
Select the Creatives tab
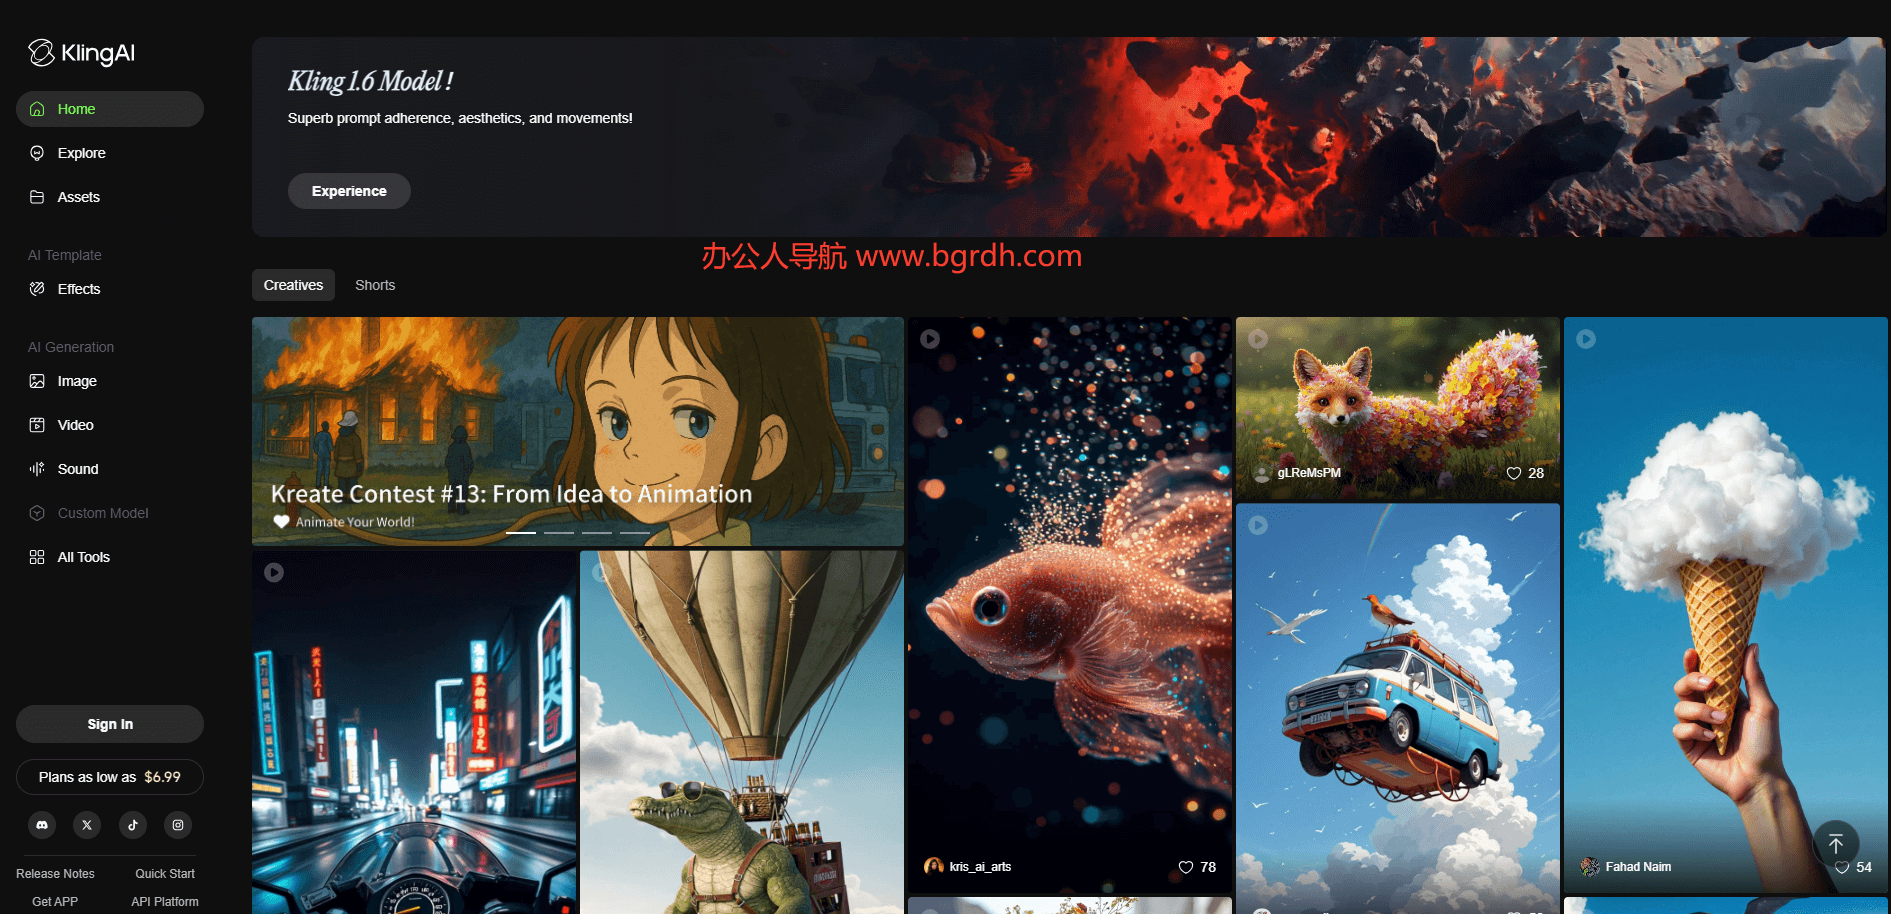(293, 285)
